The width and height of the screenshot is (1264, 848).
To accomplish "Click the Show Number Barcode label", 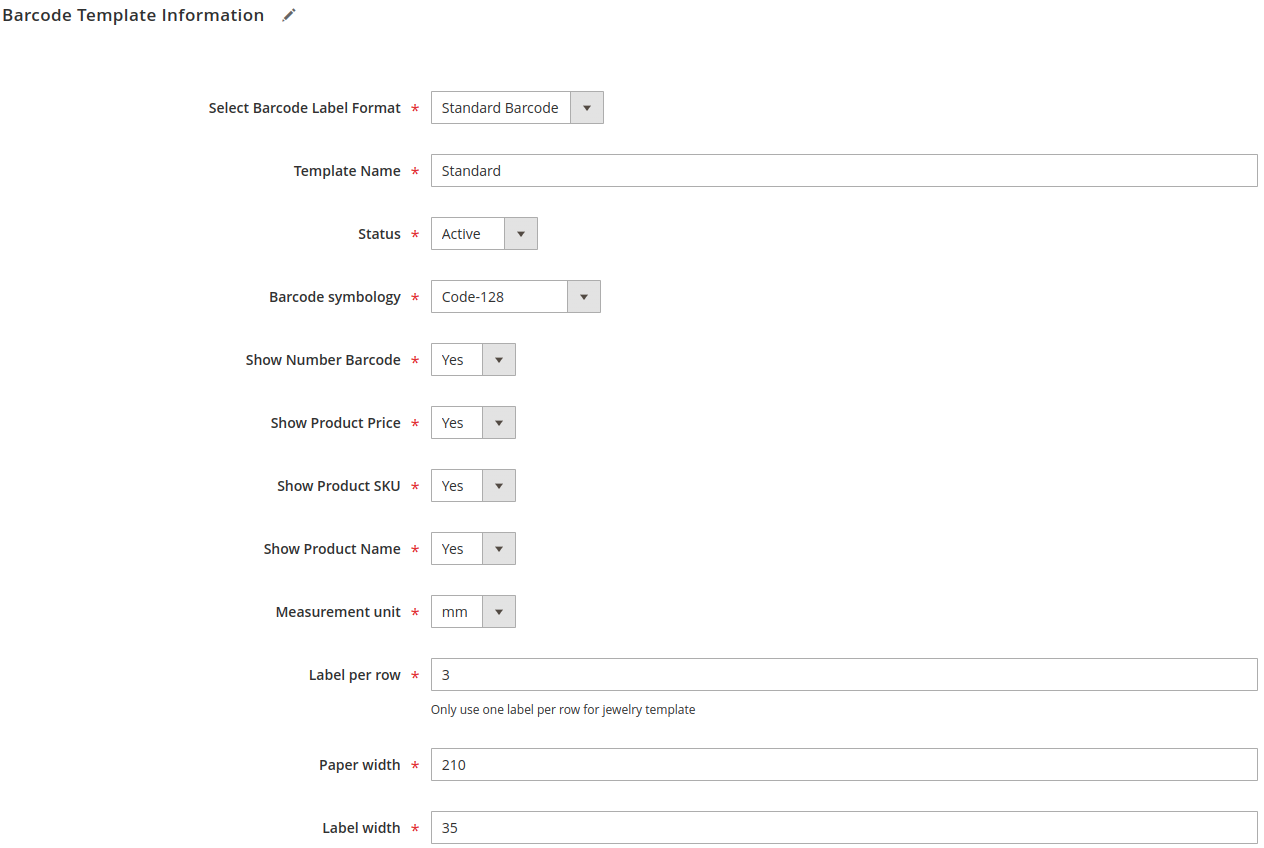I will 323,360.
